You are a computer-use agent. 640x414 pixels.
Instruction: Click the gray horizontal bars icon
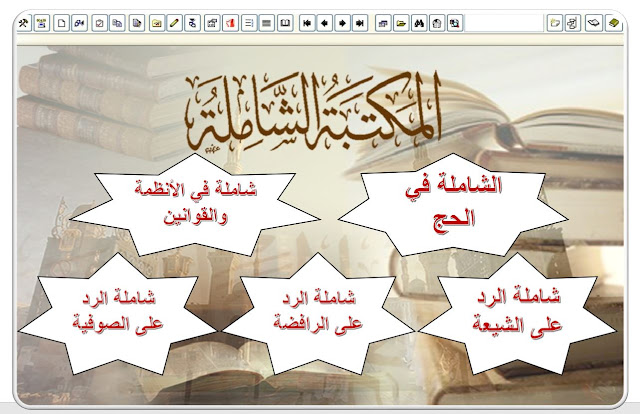point(267,23)
